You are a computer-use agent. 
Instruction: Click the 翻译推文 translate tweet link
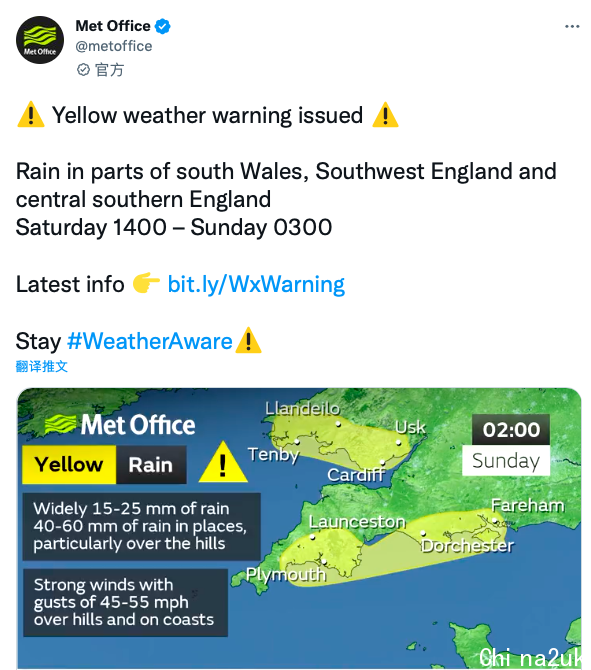(41, 366)
